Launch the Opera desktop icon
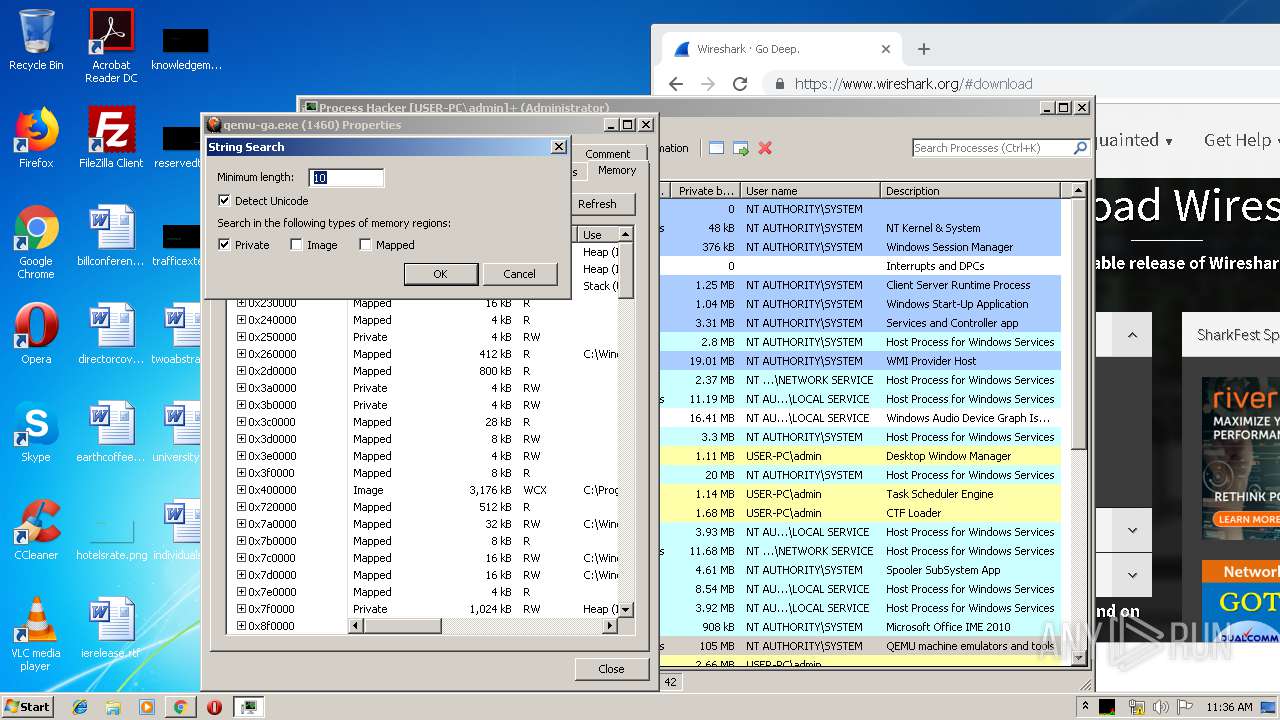Screen dimensions: 1280x720 pos(36,335)
